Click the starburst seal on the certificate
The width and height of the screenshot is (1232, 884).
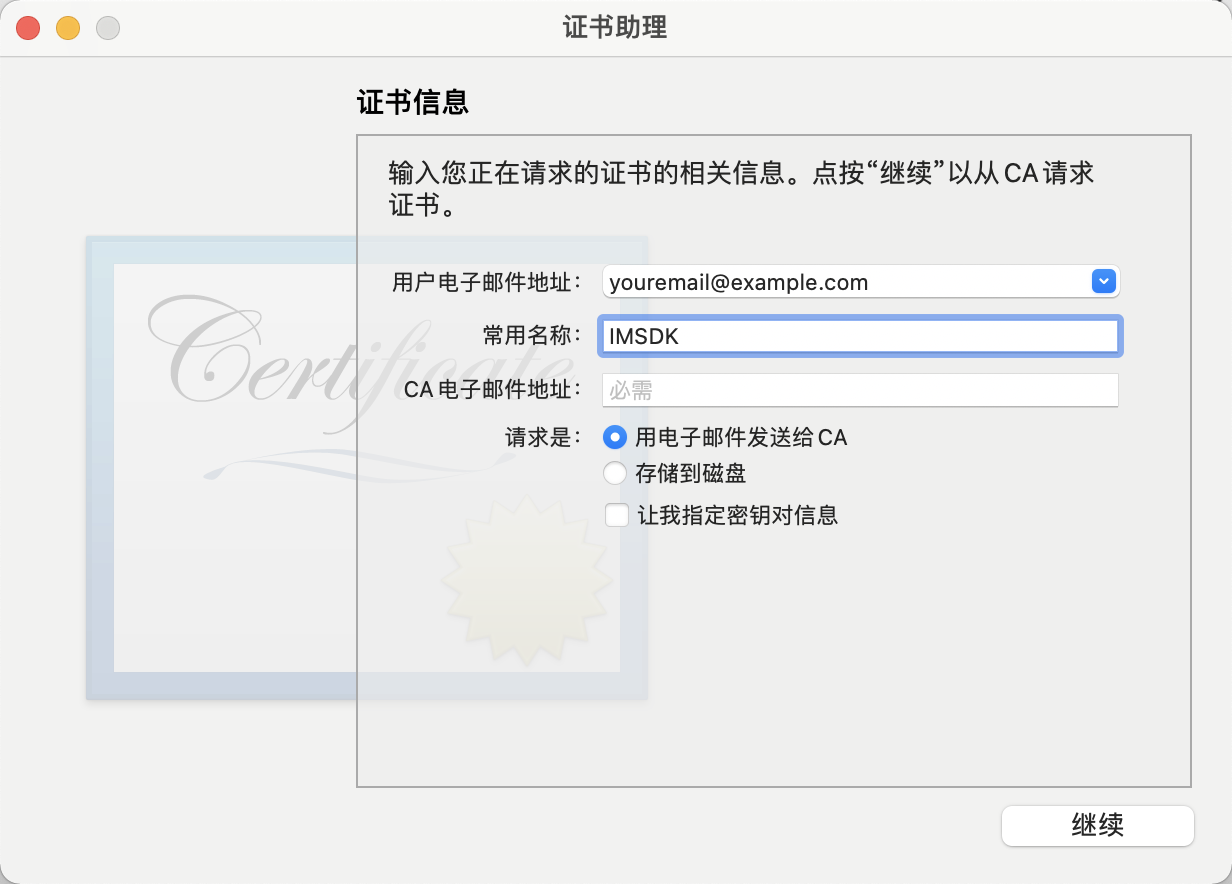click(526, 580)
